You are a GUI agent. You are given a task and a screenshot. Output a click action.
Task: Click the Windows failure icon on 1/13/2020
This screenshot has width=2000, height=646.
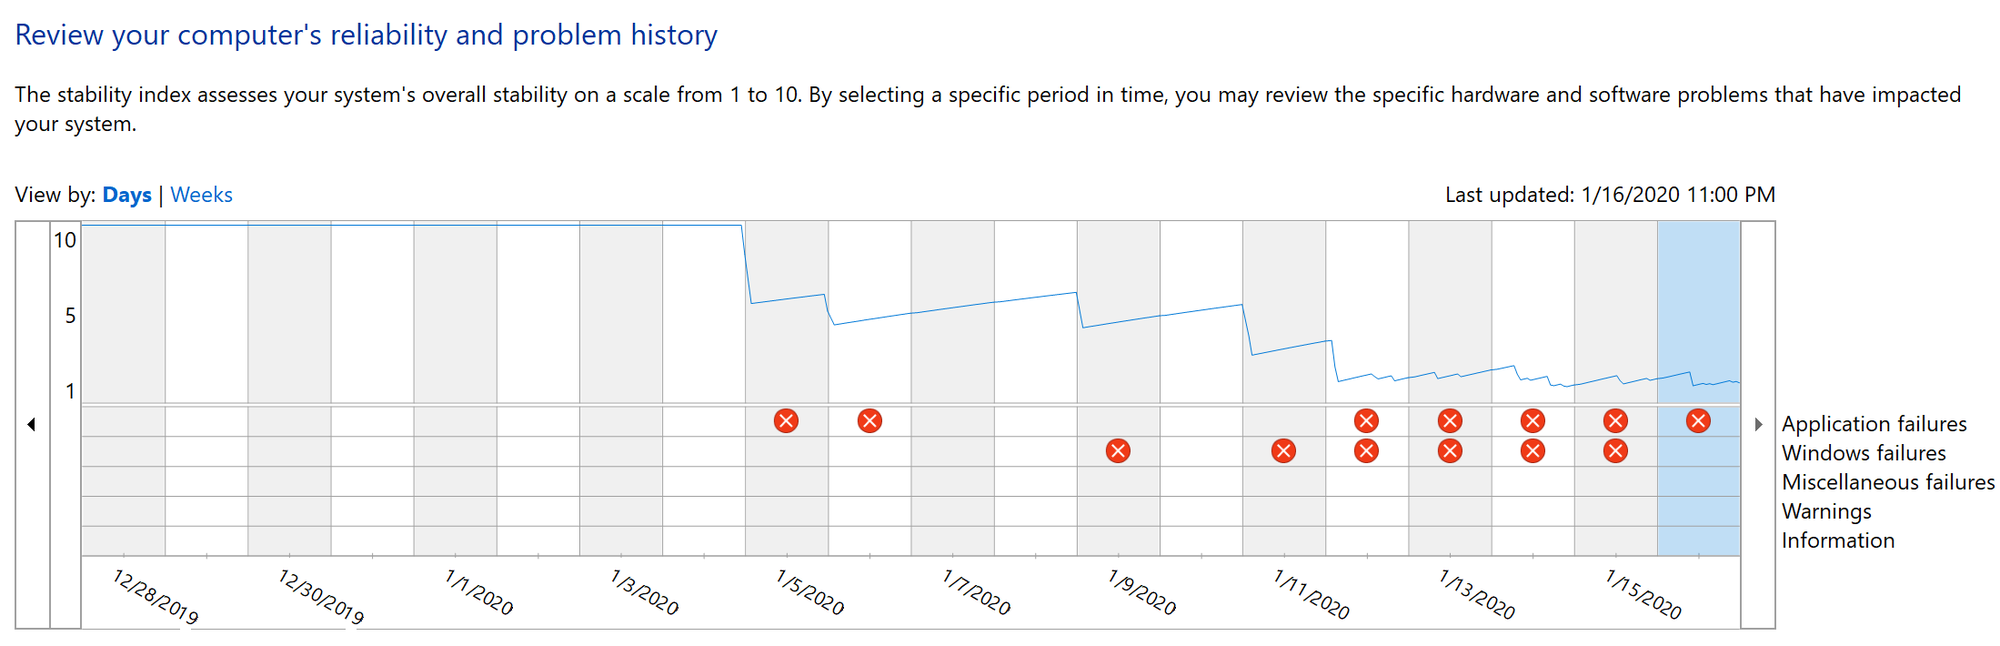click(1450, 451)
